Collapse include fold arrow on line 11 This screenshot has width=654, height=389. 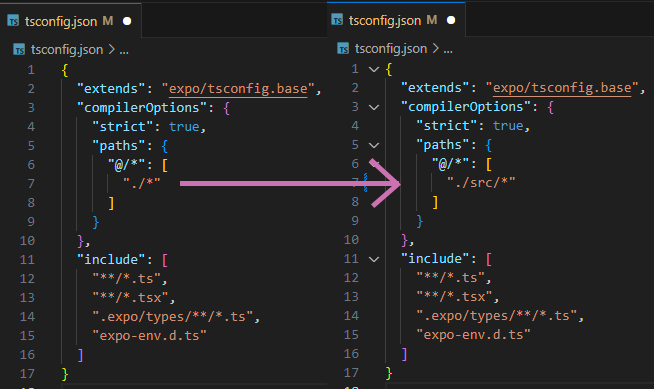point(374,259)
